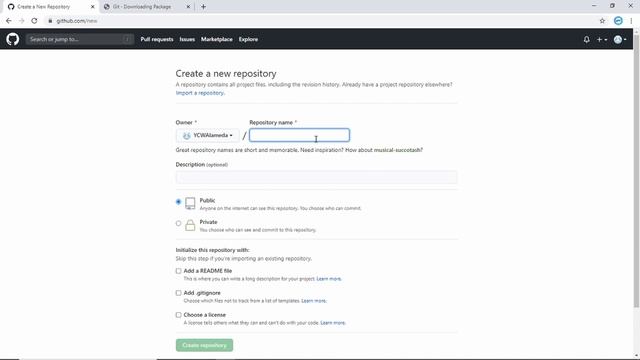The height and width of the screenshot is (360, 640).
Task: Check Choose a license
Action: pos(178,315)
